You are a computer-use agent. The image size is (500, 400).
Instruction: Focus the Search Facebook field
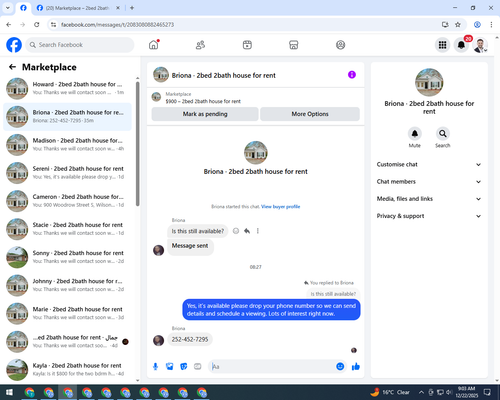coord(80,45)
